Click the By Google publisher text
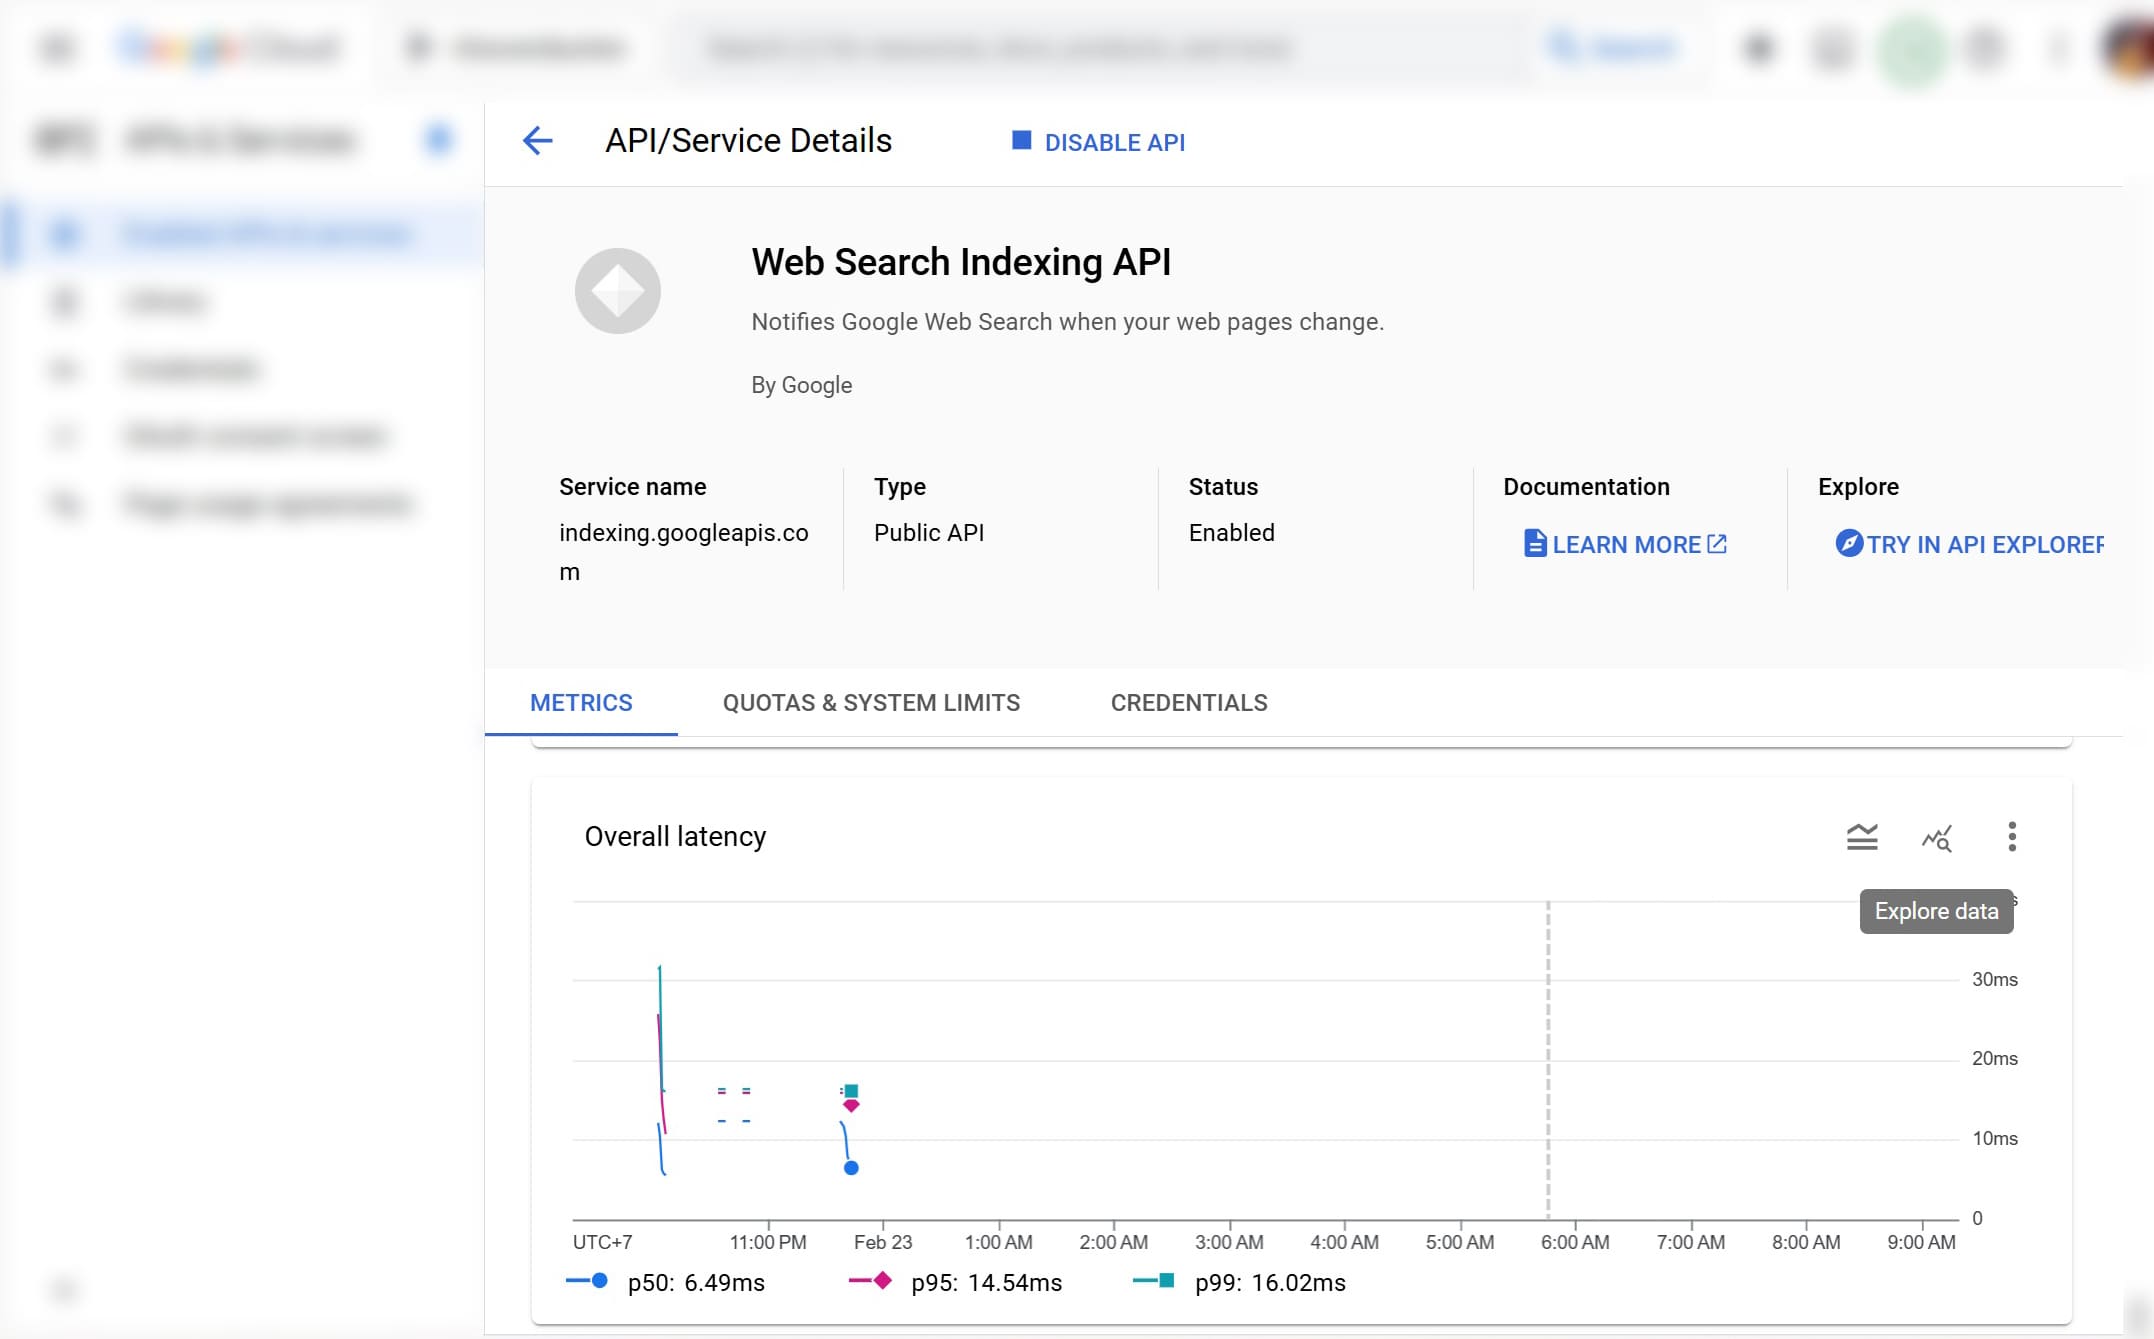Viewport: 2154px width, 1339px height. tap(801, 385)
